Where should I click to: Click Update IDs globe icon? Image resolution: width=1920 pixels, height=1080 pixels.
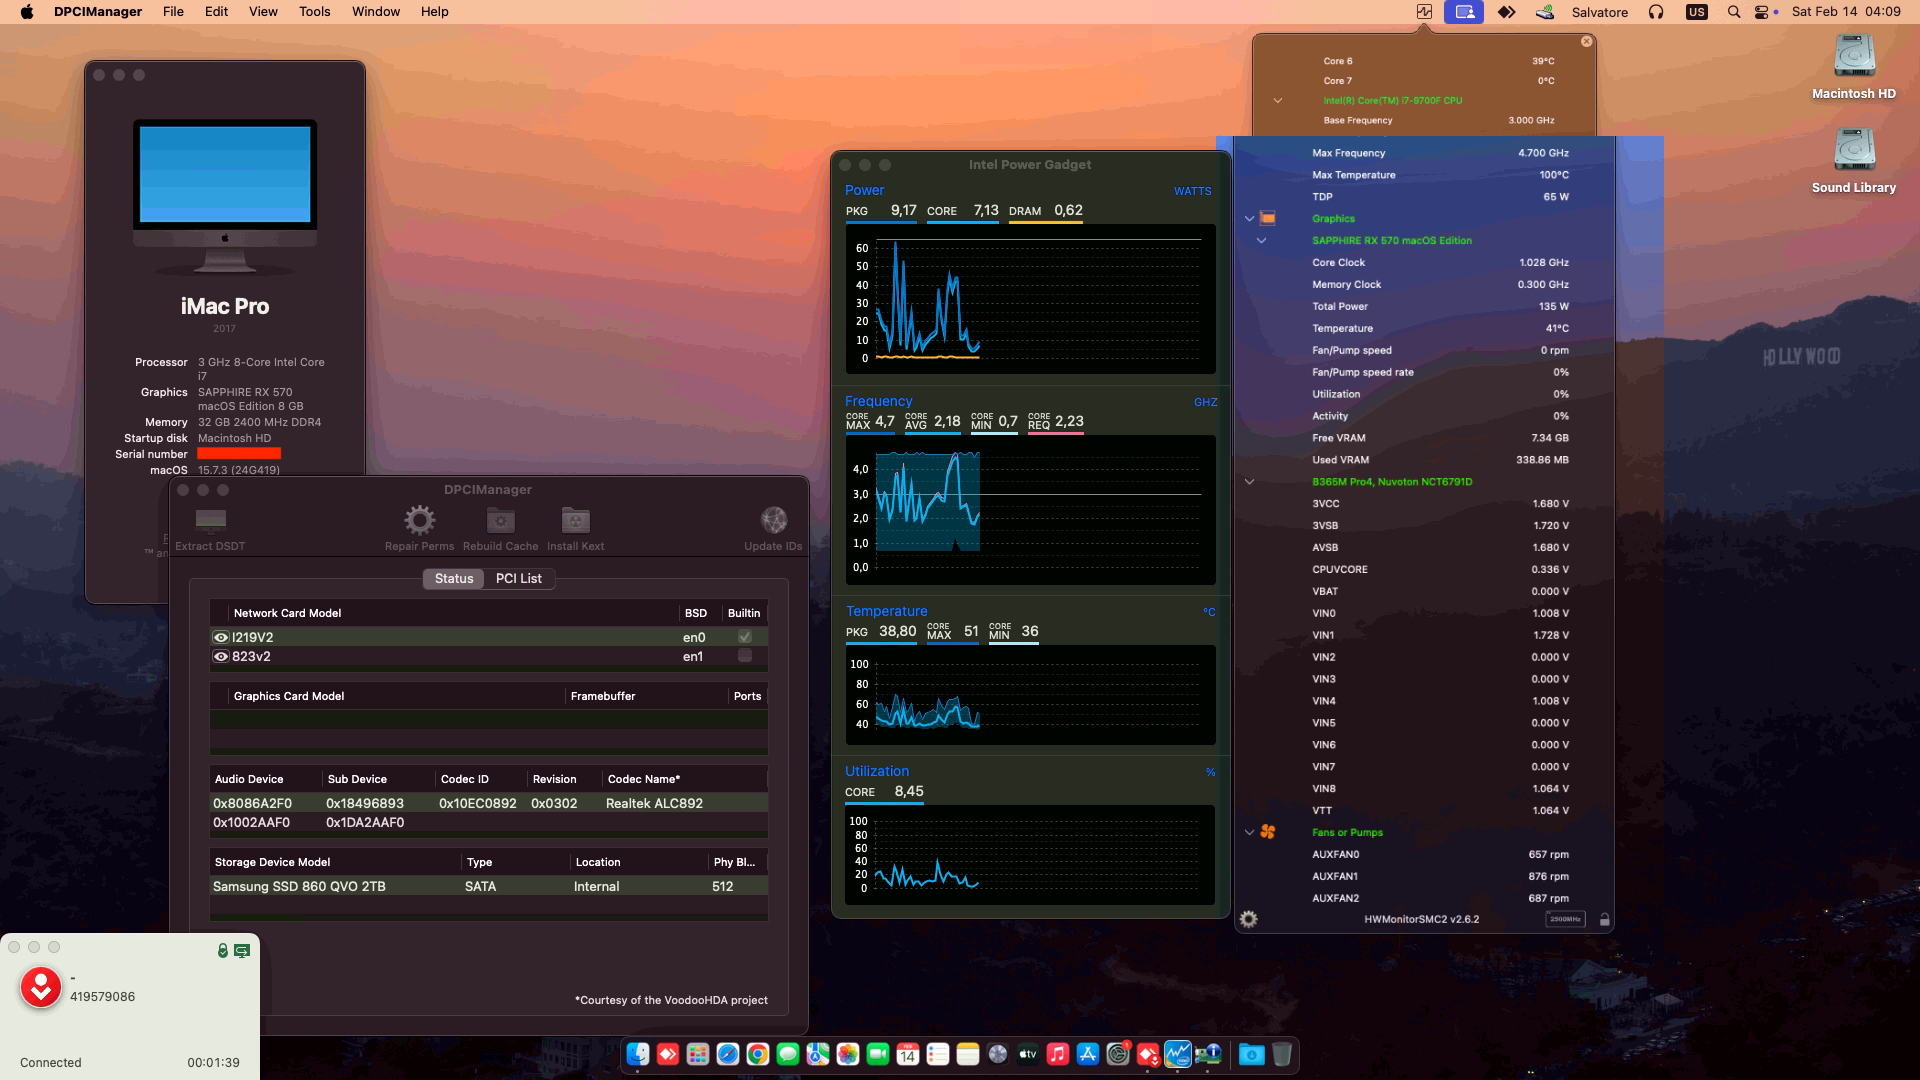(x=773, y=520)
